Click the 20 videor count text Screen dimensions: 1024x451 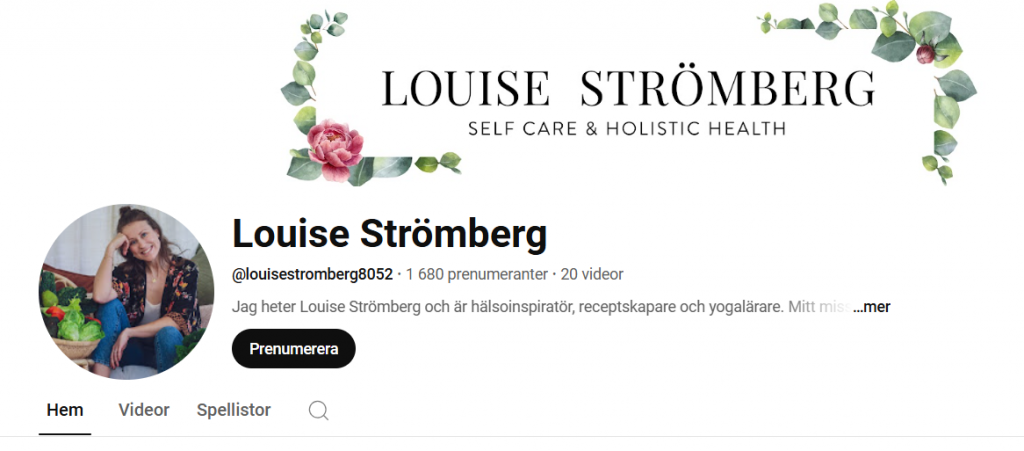point(592,274)
